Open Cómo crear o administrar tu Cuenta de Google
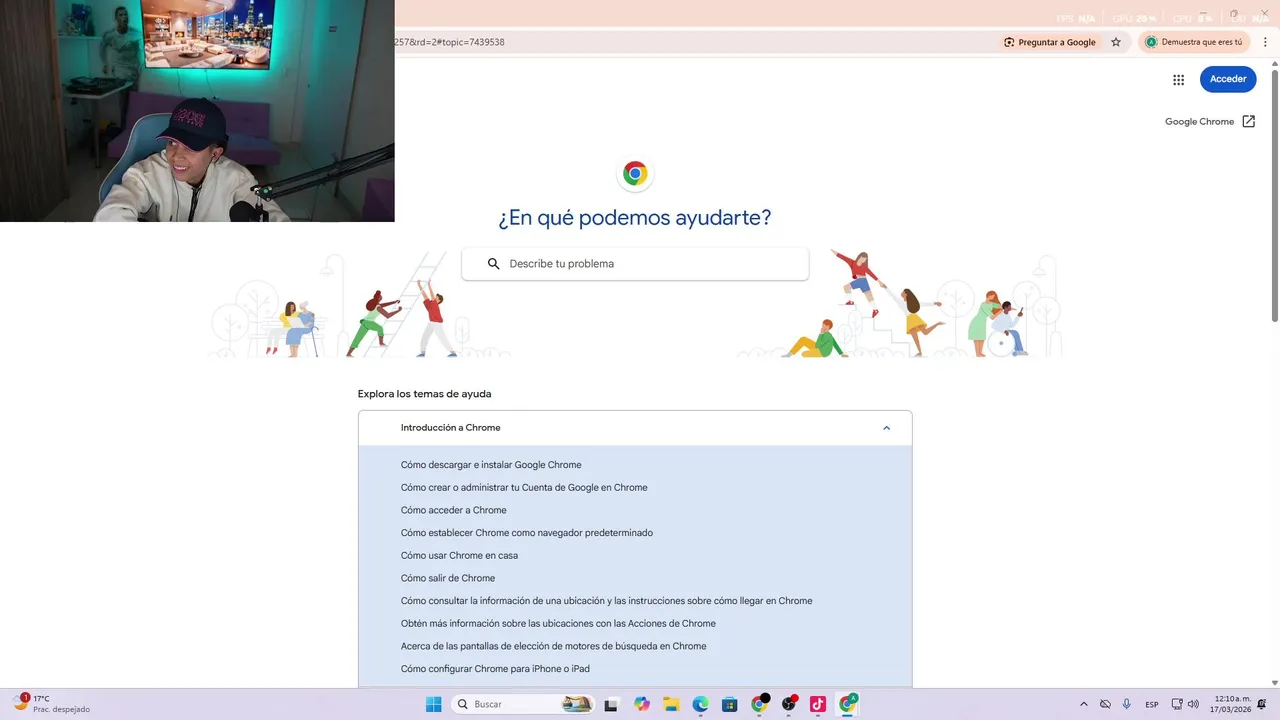 (x=524, y=488)
